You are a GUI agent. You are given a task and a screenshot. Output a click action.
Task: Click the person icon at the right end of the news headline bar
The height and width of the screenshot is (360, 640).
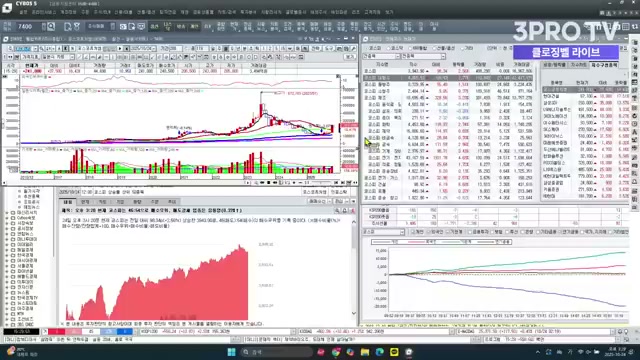point(353,211)
